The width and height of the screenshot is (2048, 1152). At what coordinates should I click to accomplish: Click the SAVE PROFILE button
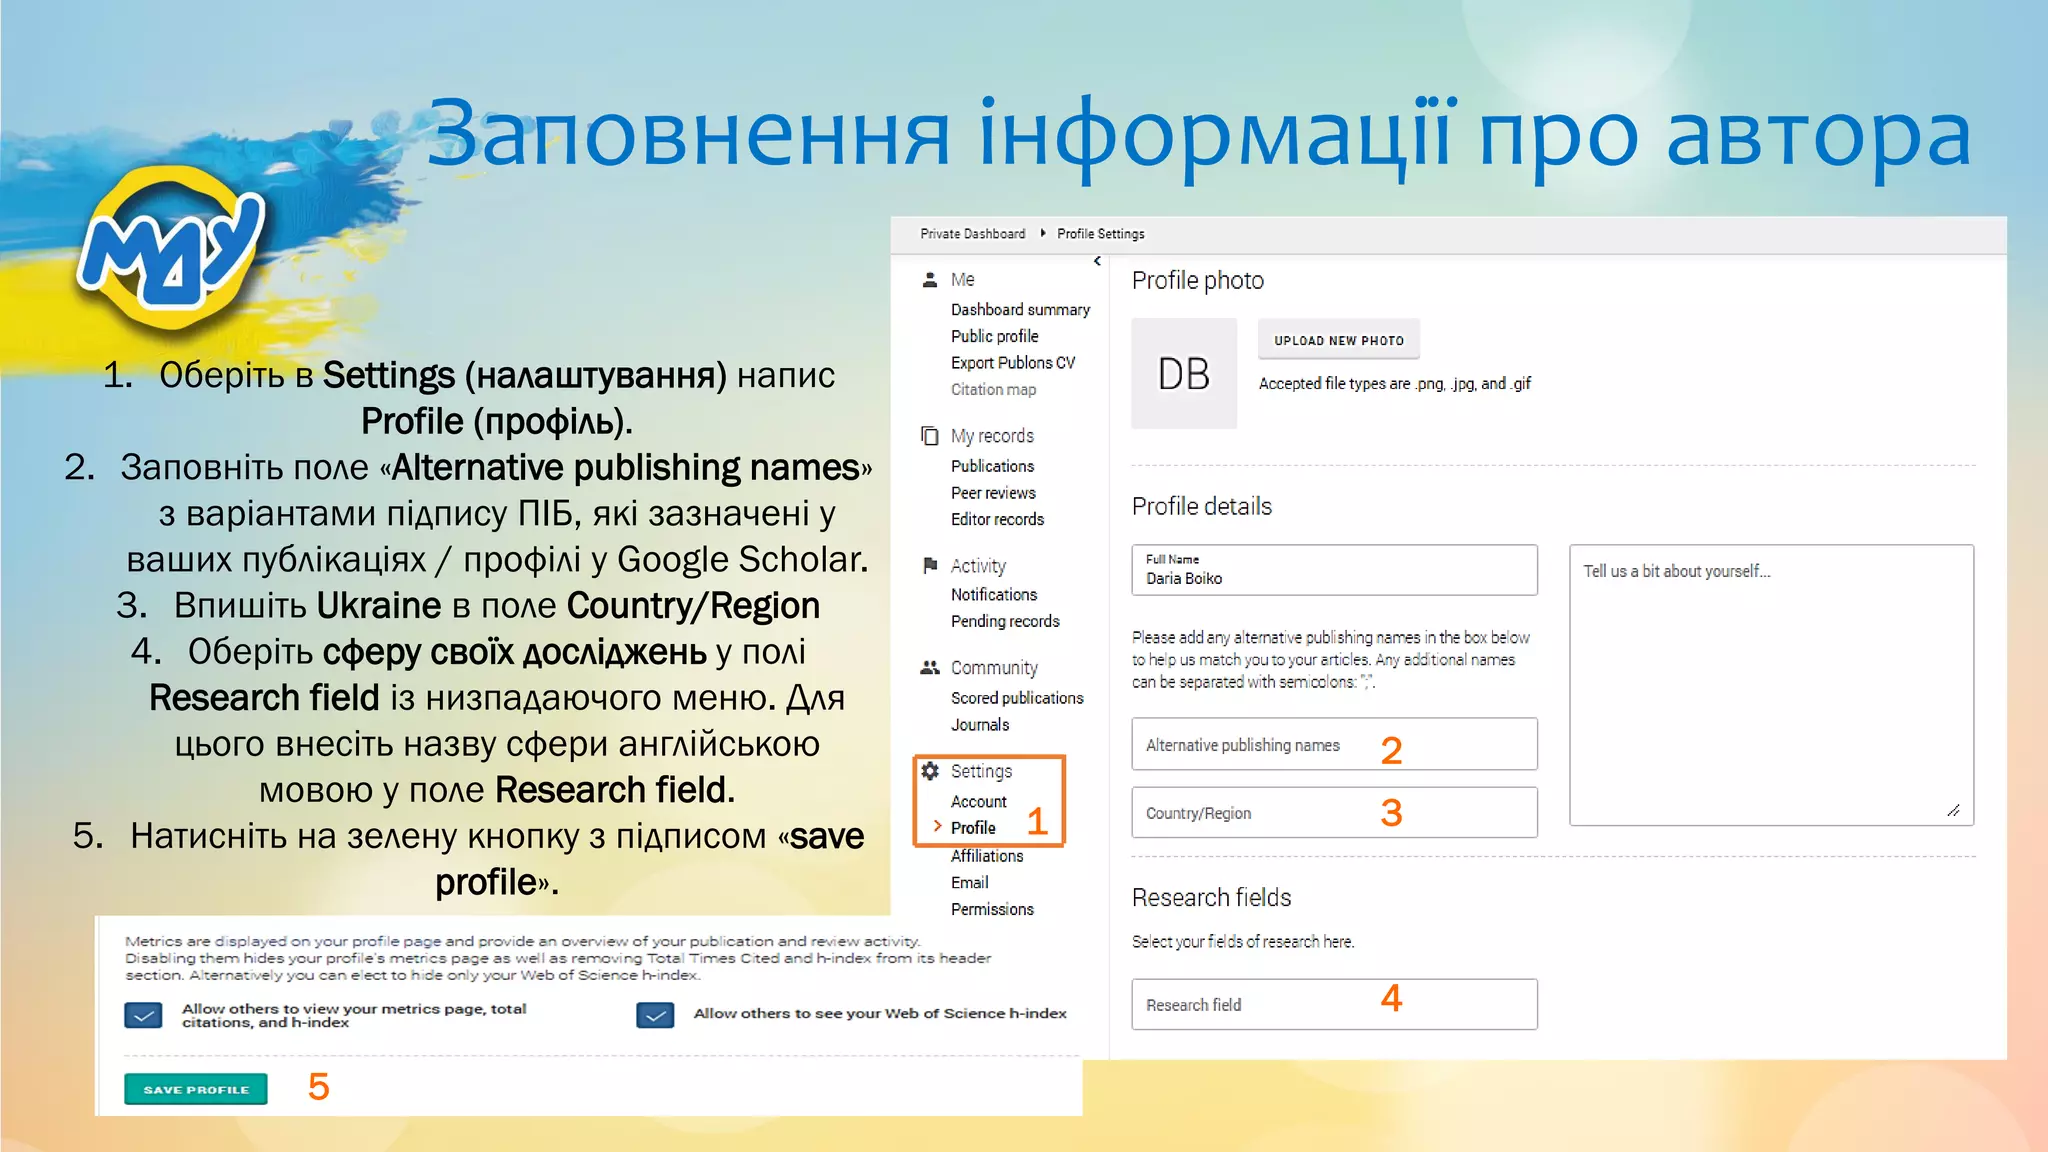pos(196,1089)
